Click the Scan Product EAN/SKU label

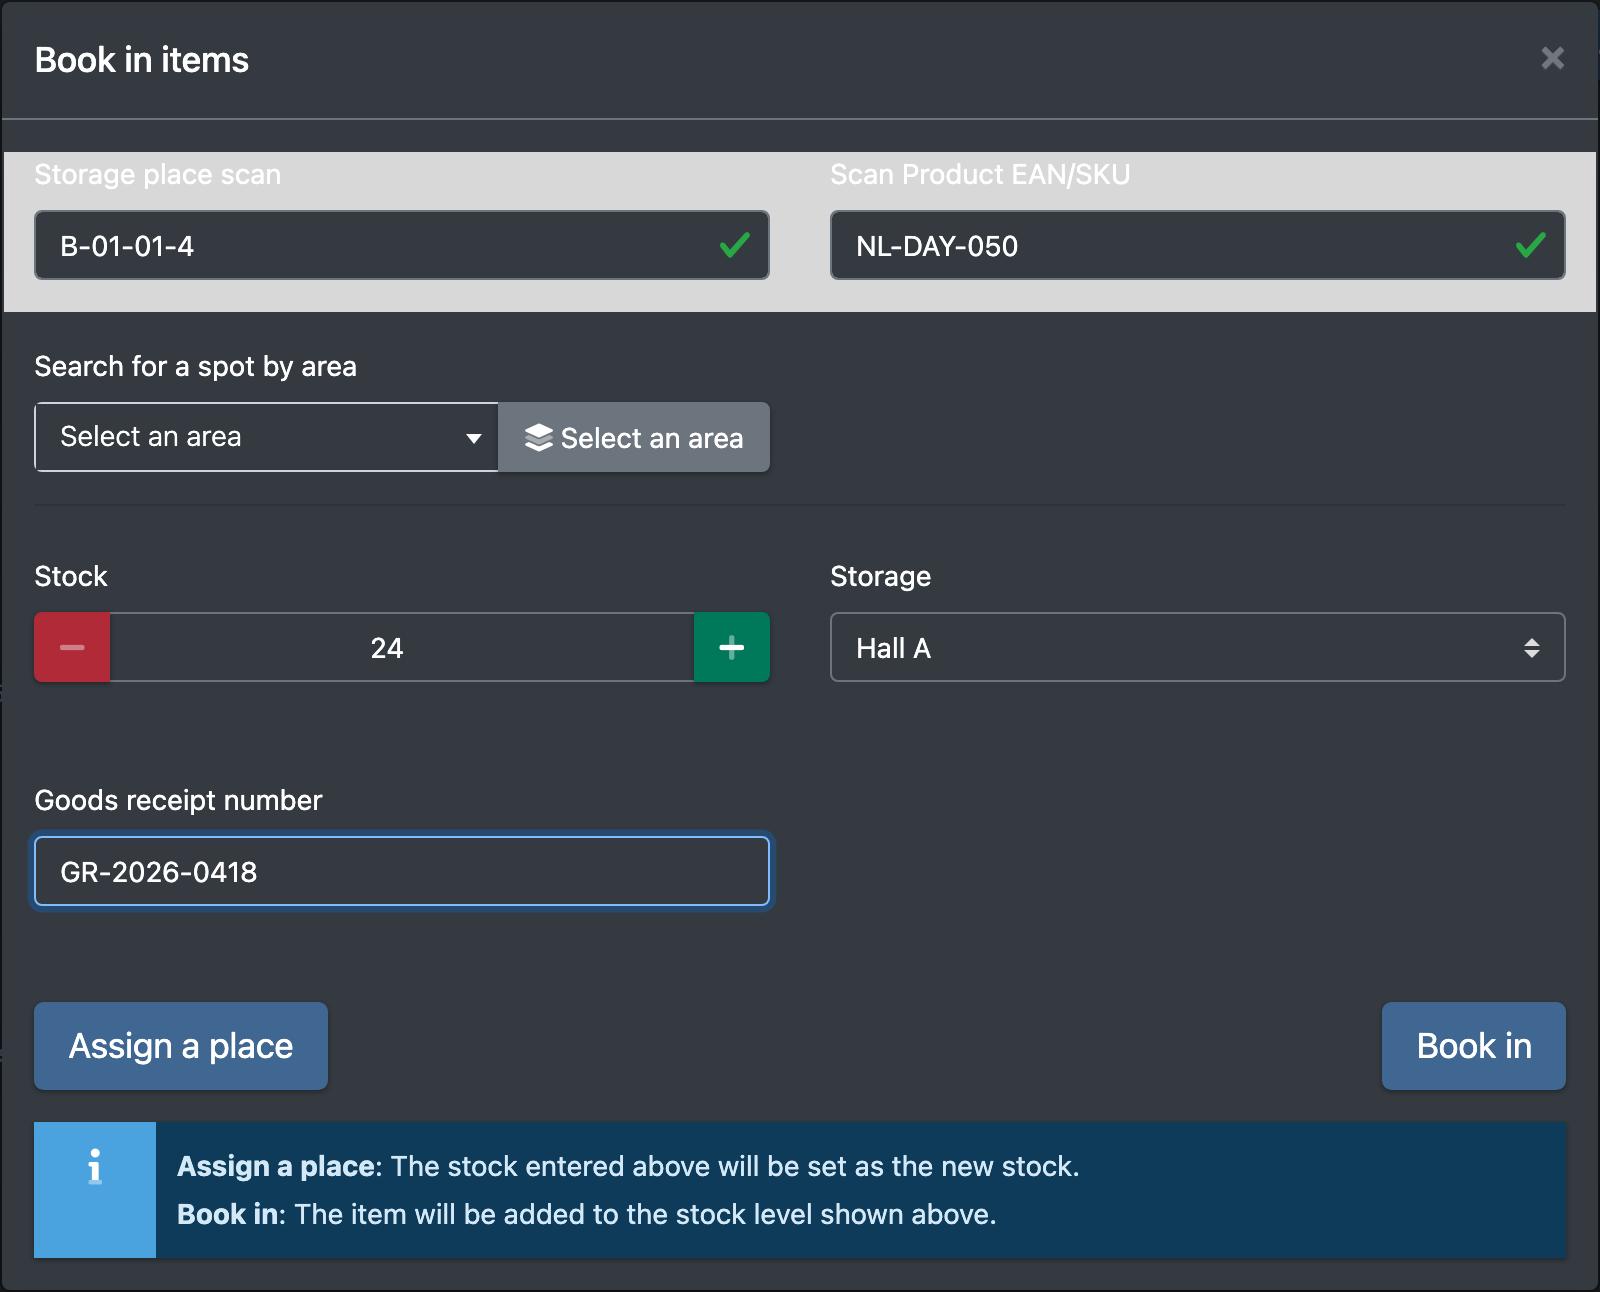pos(980,175)
